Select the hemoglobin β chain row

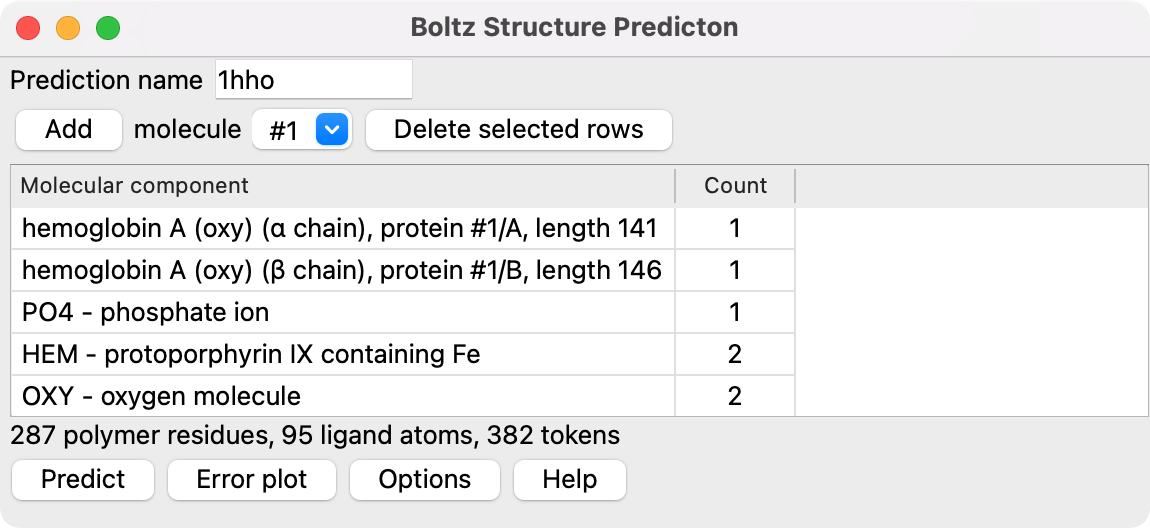coord(341,271)
